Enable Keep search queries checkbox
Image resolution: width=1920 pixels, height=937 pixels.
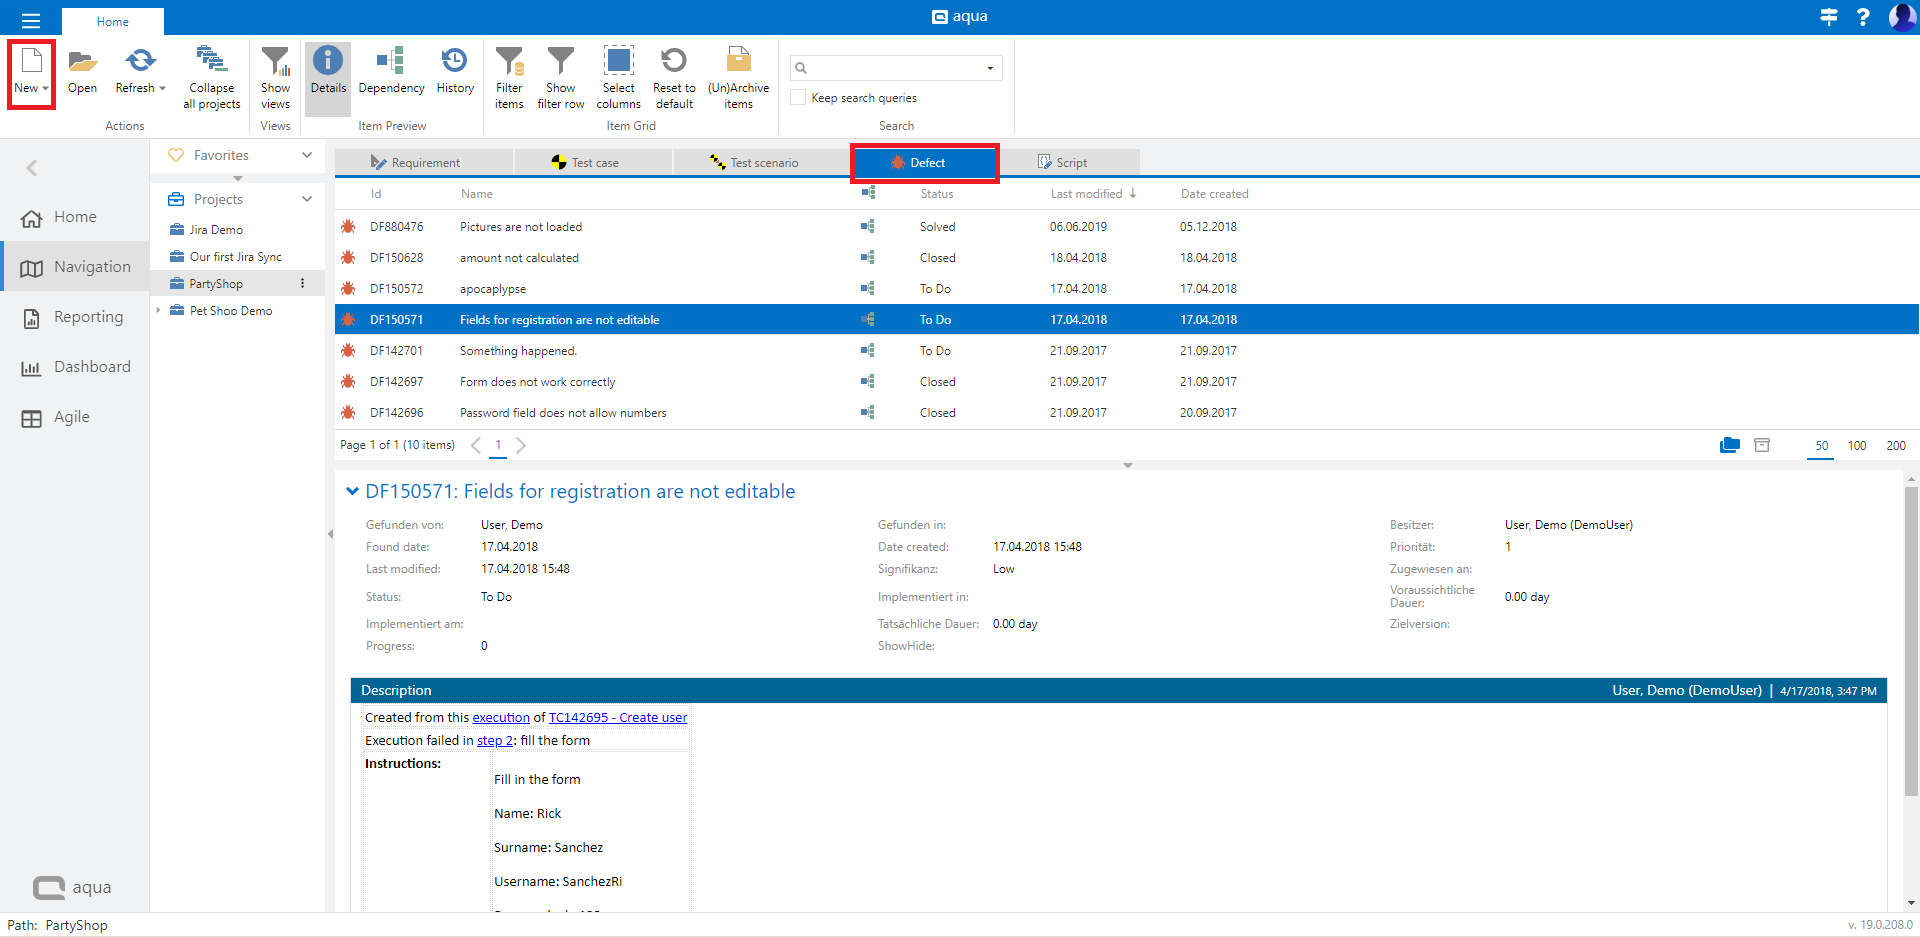click(799, 98)
